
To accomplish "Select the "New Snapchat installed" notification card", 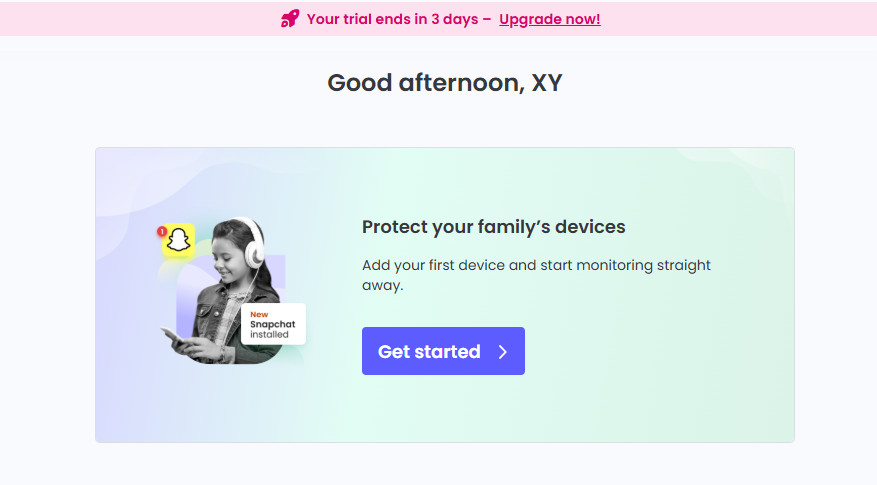I will coord(273,325).
